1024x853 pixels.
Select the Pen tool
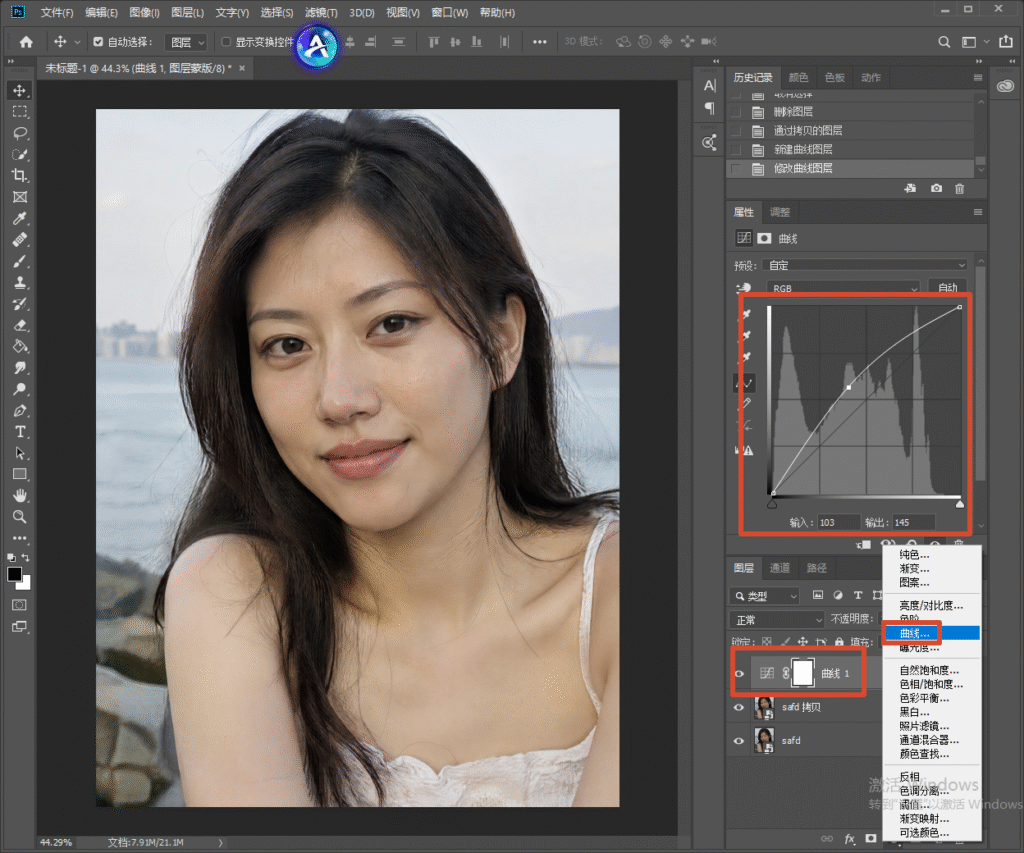(20, 411)
